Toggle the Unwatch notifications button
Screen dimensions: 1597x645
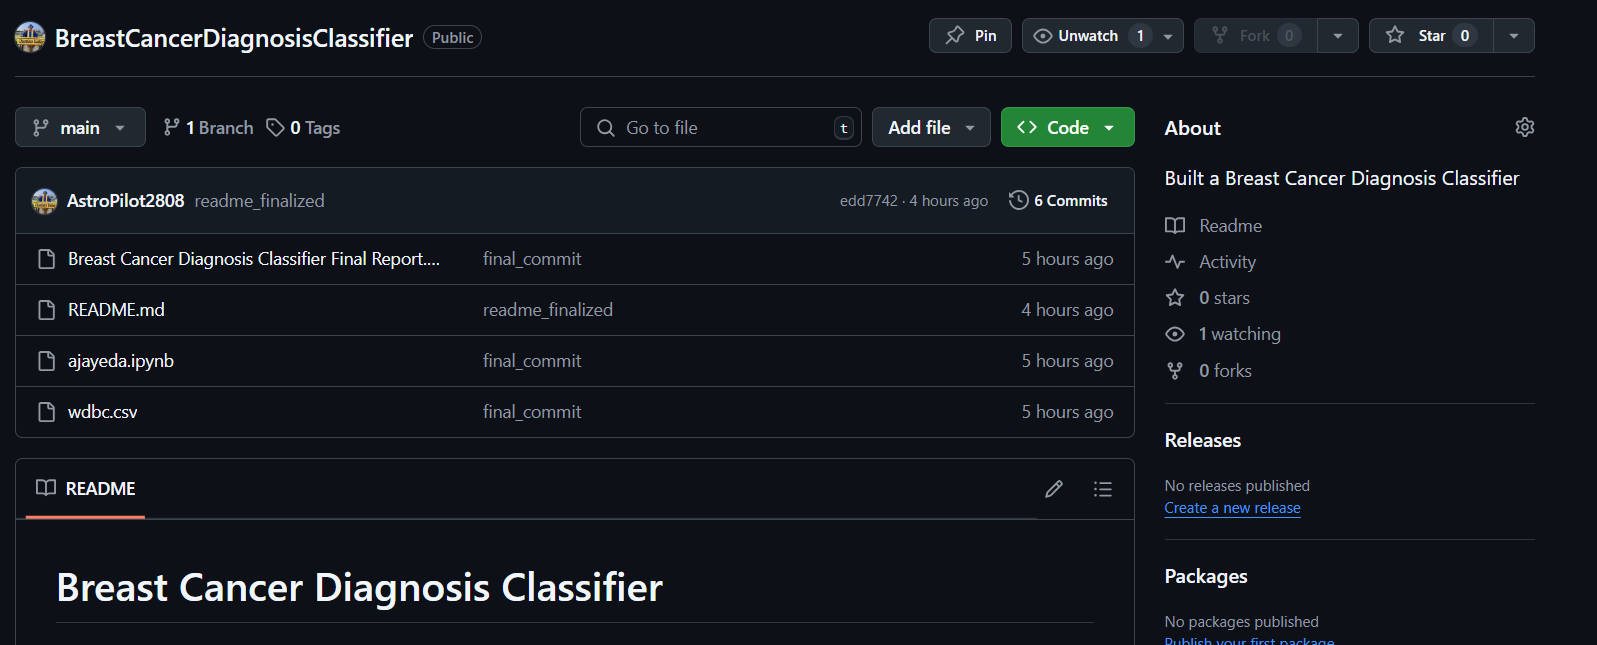(1088, 36)
